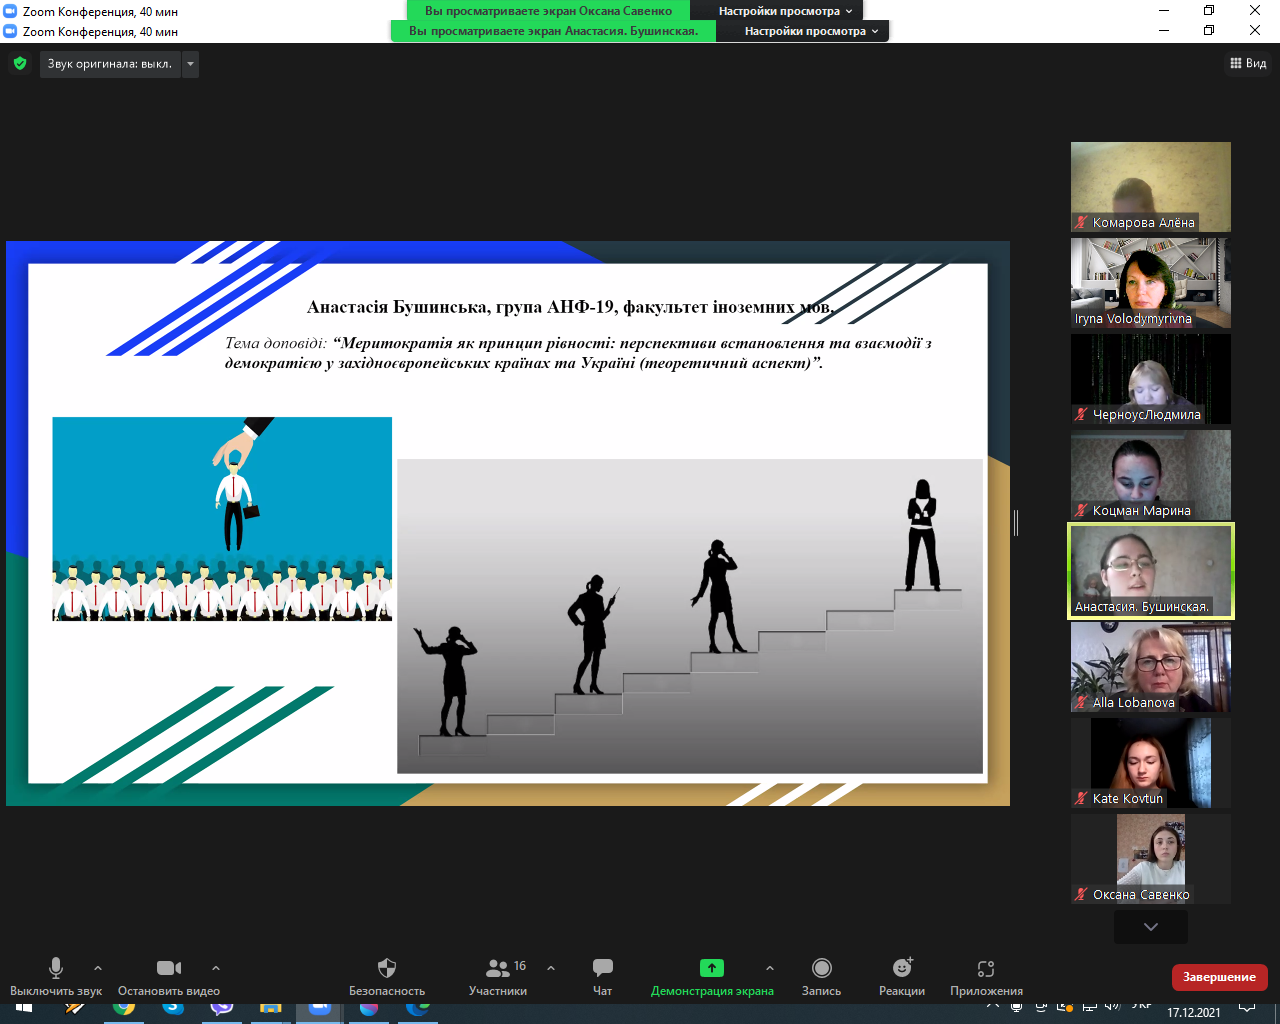This screenshot has height=1024, width=1280.
Task: Select Kate Kovtun video thumbnail
Action: coord(1151,763)
